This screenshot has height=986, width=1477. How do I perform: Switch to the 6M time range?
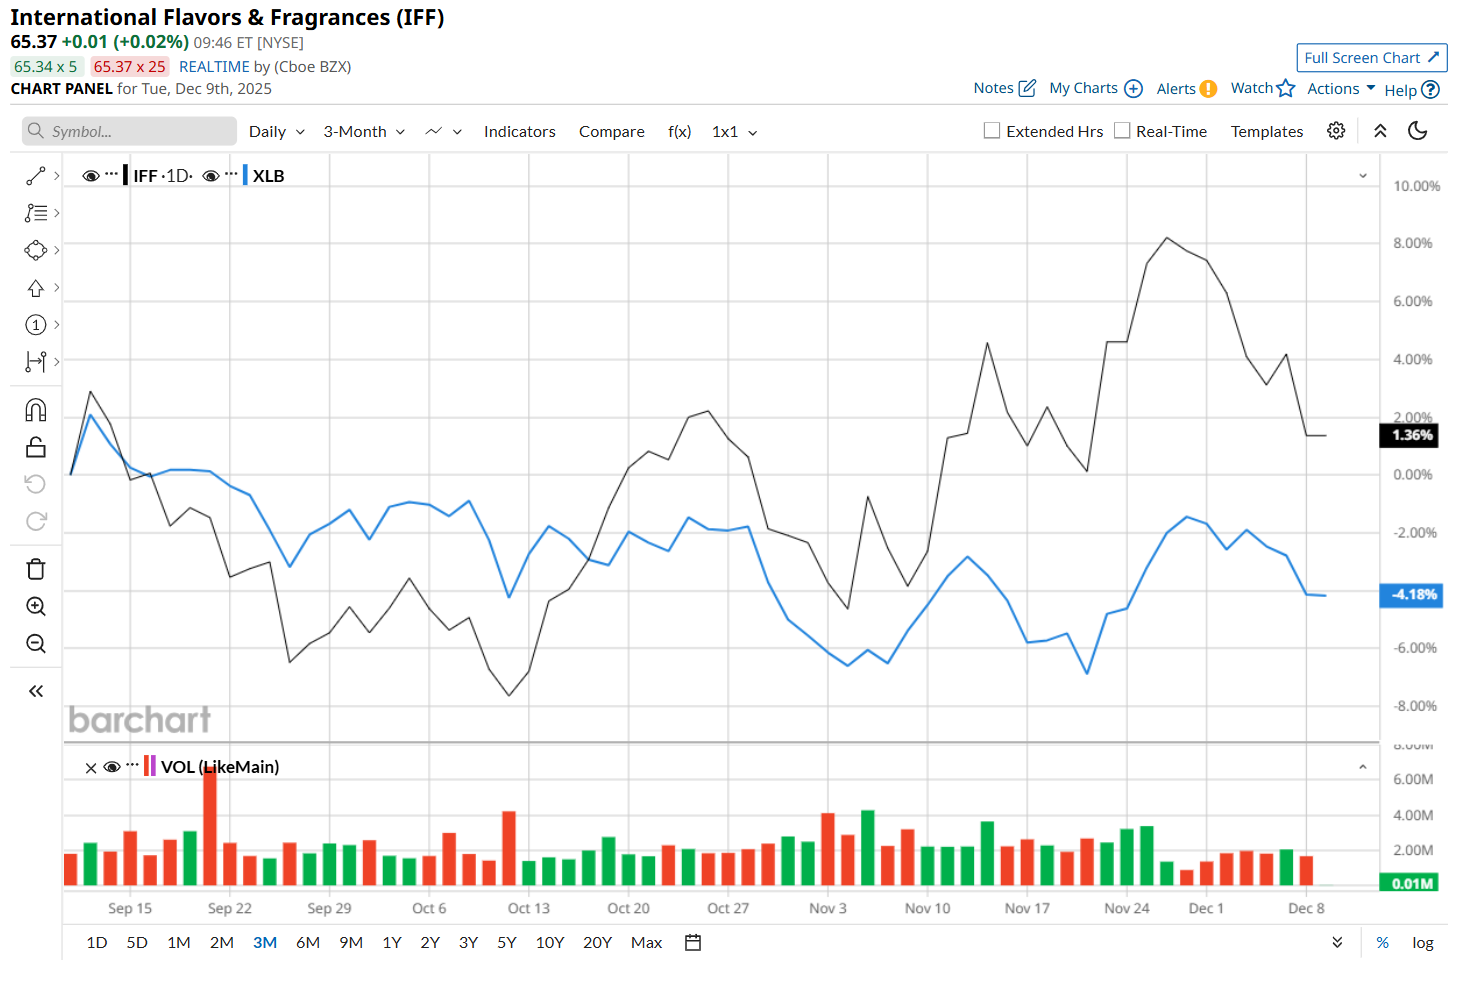click(308, 942)
